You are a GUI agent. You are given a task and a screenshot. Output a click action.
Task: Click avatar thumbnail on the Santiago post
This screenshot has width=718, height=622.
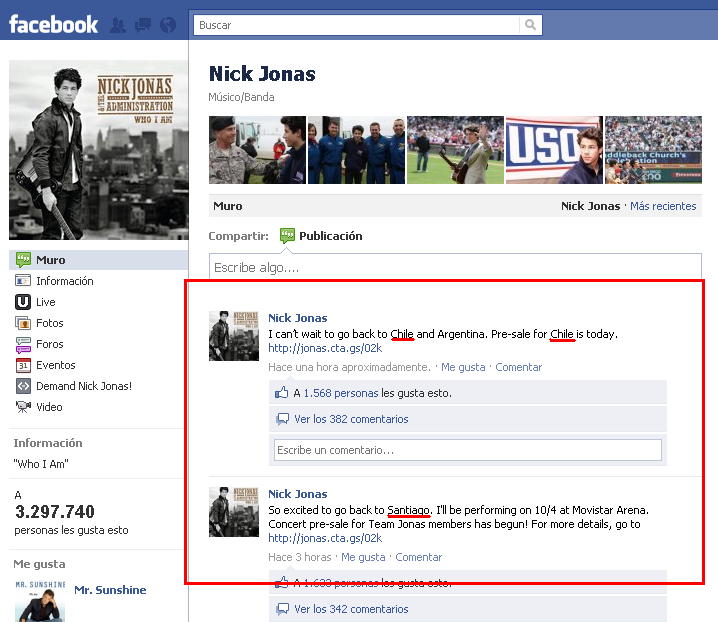click(x=234, y=512)
